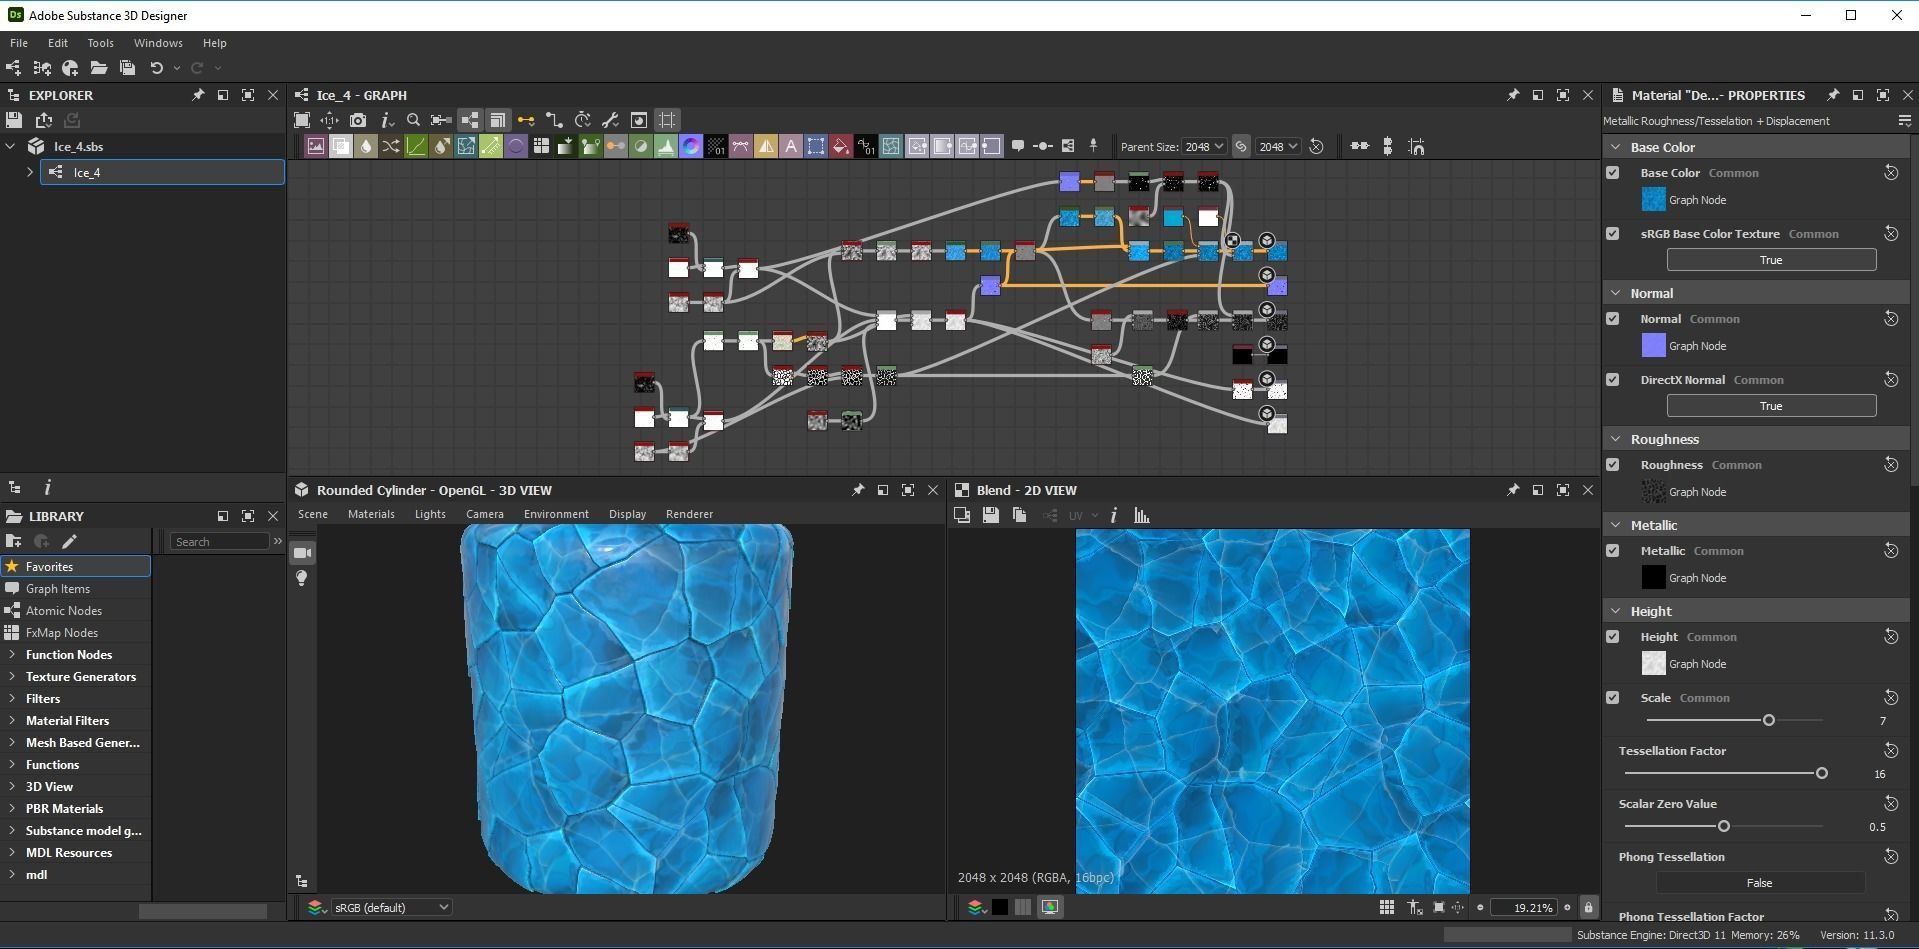Uncheck the sRGB Base Color Texture checkbox

point(1612,234)
